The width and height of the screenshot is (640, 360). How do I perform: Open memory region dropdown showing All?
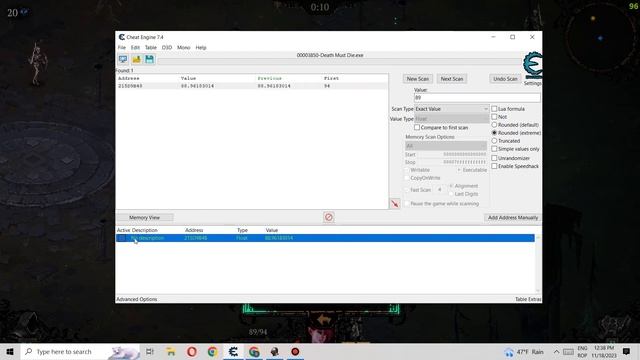pyautogui.click(x=446, y=146)
